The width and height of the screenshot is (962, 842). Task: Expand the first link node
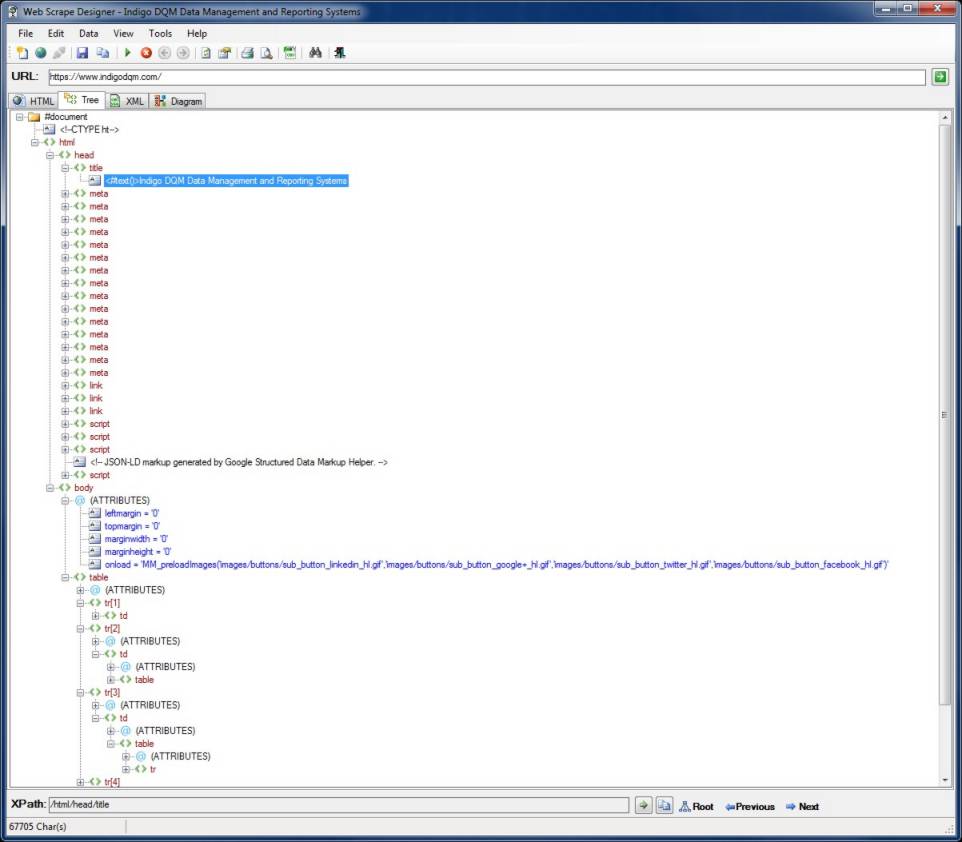[x=66, y=385]
